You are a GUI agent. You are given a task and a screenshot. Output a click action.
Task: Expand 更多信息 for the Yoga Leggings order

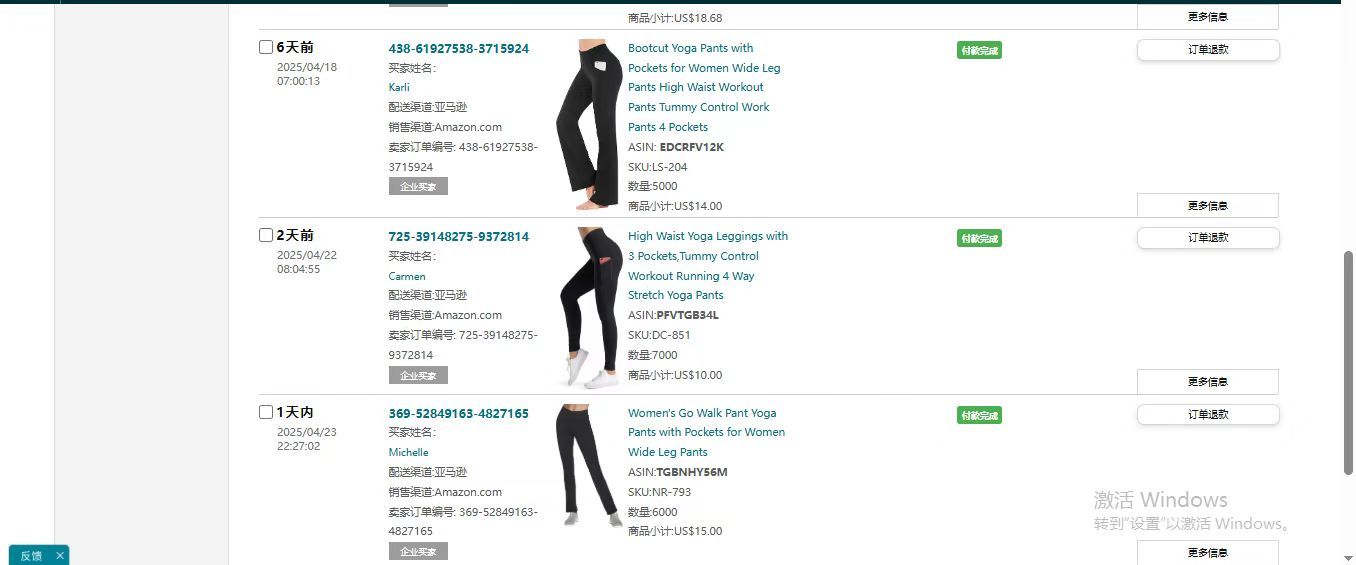pyautogui.click(x=1208, y=381)
